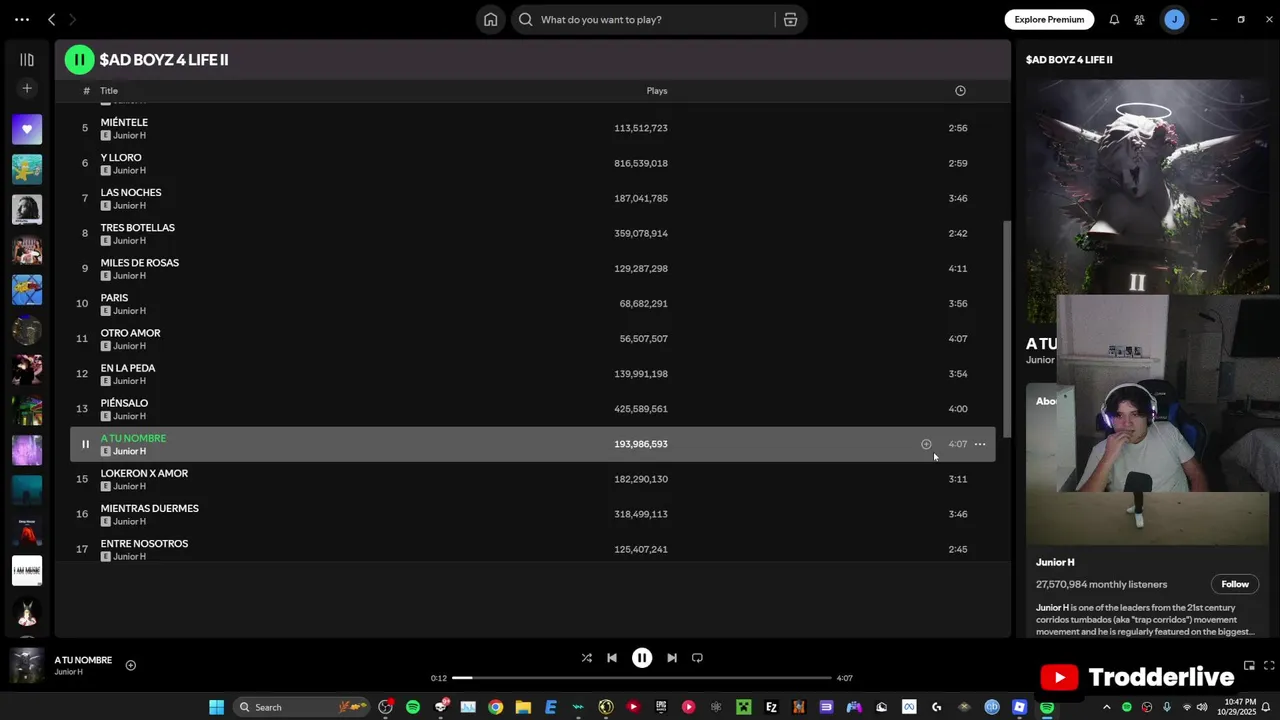The image size is (1280, 720).
Task: Open notifications bell
Action: click(1114, 19)
